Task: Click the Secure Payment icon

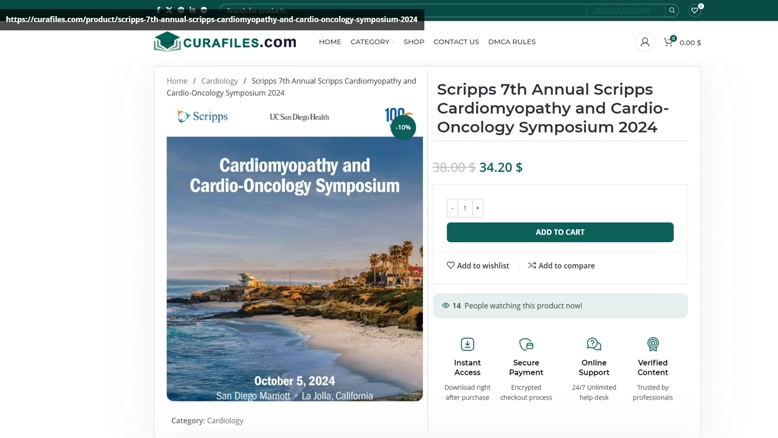Action: click(526, 344)
